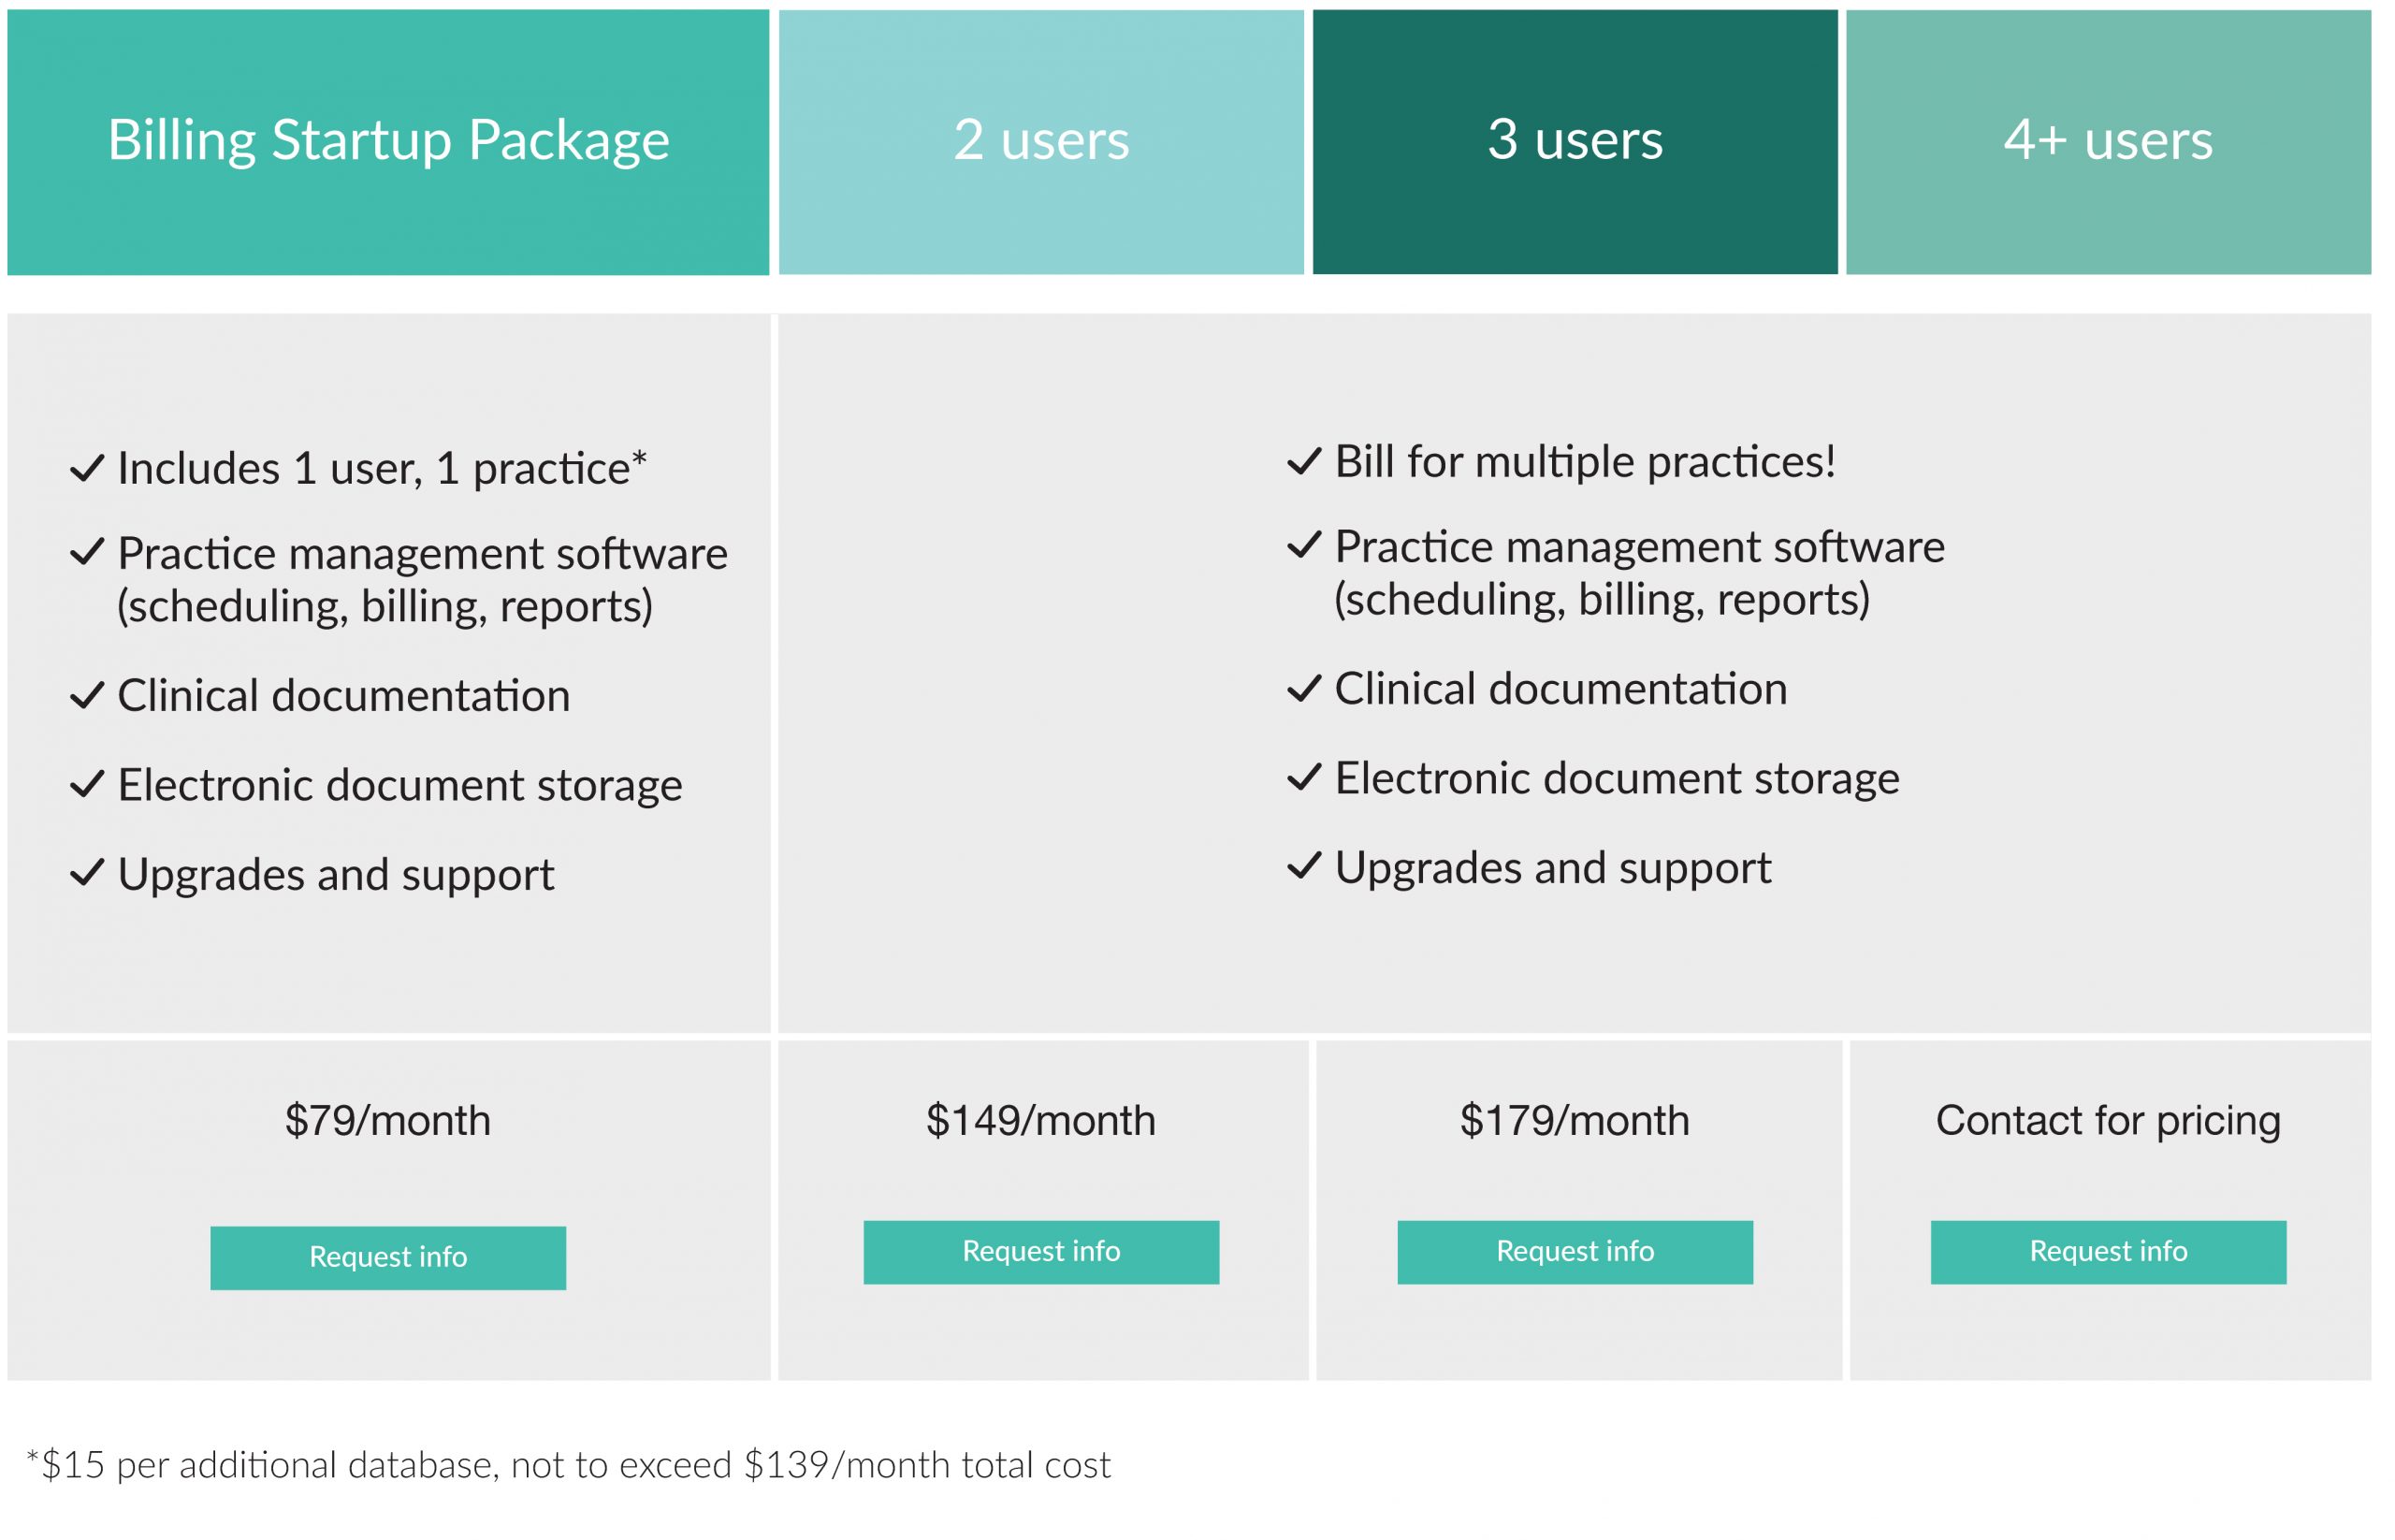Click the left Electronic document storage checkmark
The height and width of the screenshot is (1540, 2395).
[x=88, y=787]
